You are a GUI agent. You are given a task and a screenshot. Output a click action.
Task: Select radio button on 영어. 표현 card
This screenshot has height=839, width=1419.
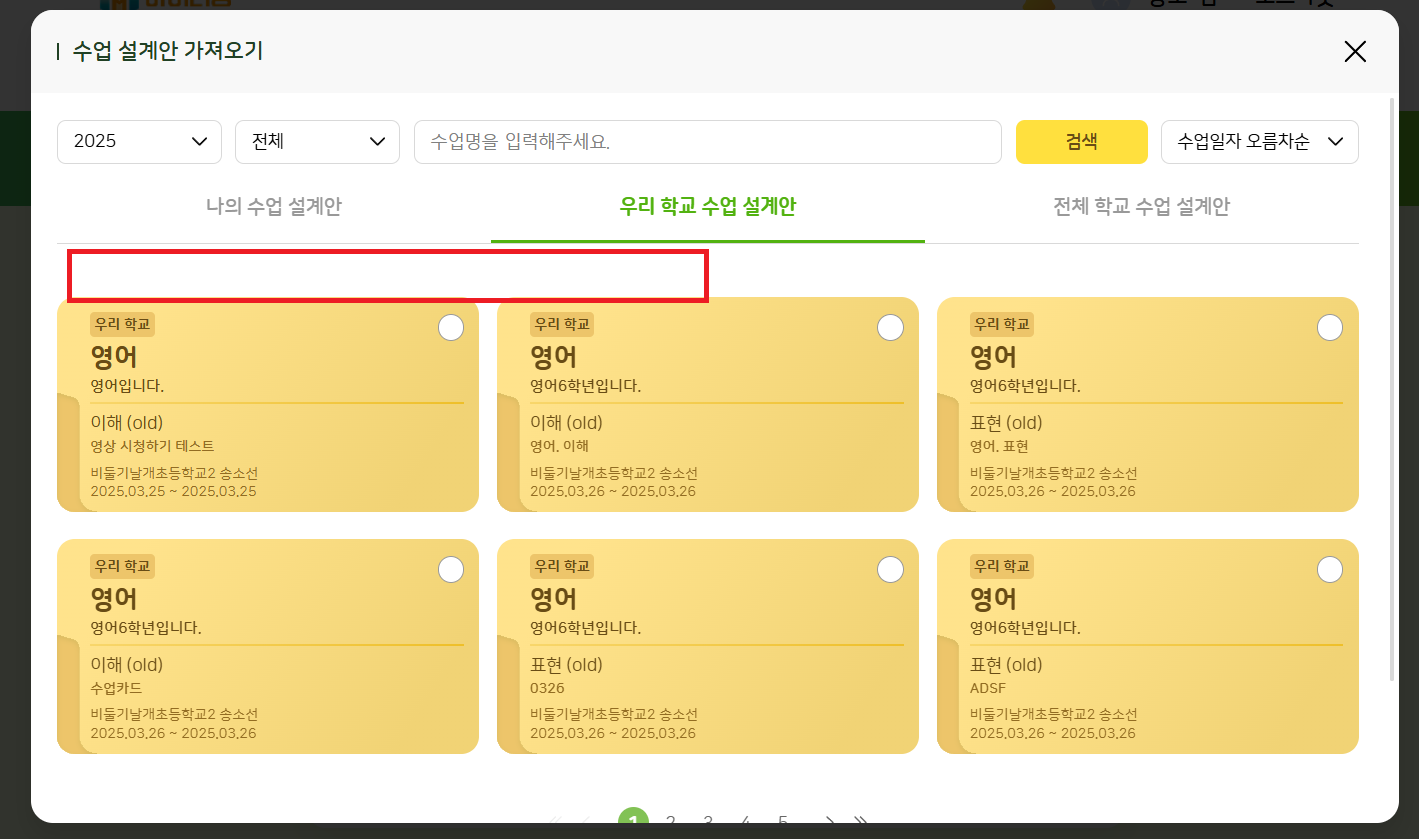pos(1329,327)
